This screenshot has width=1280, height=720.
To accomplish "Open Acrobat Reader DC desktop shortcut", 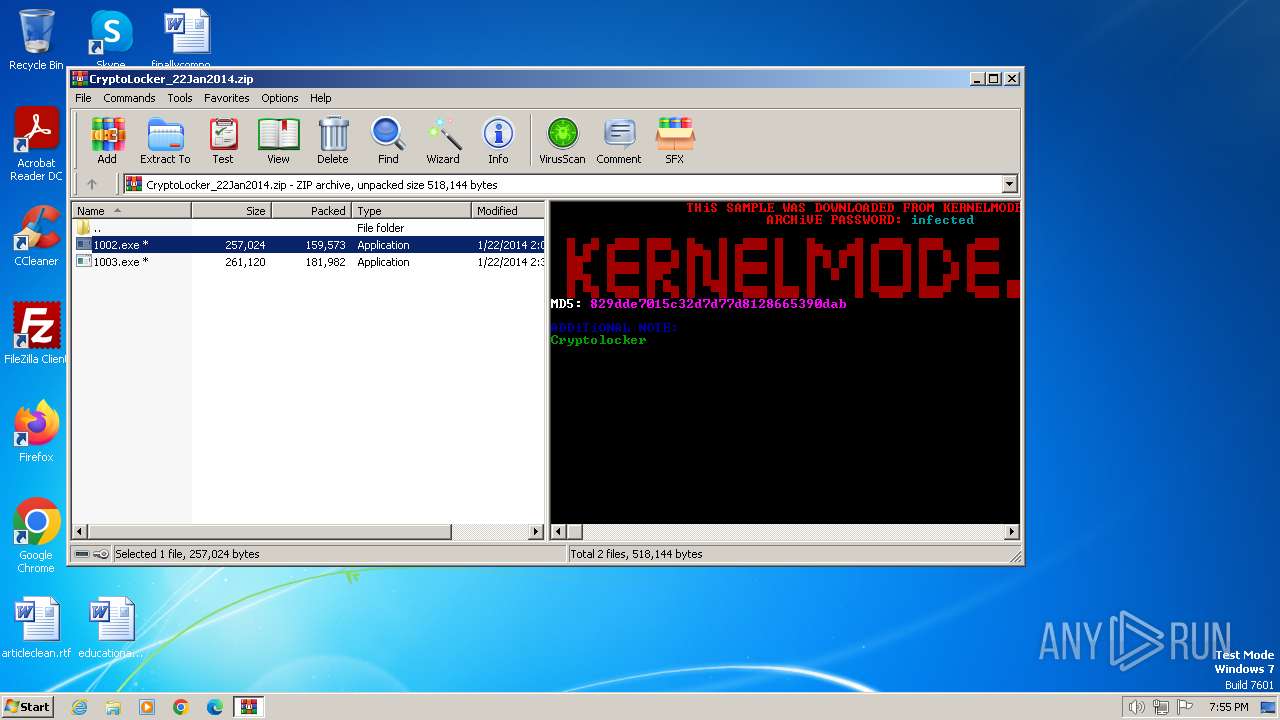I will (36, 145).
